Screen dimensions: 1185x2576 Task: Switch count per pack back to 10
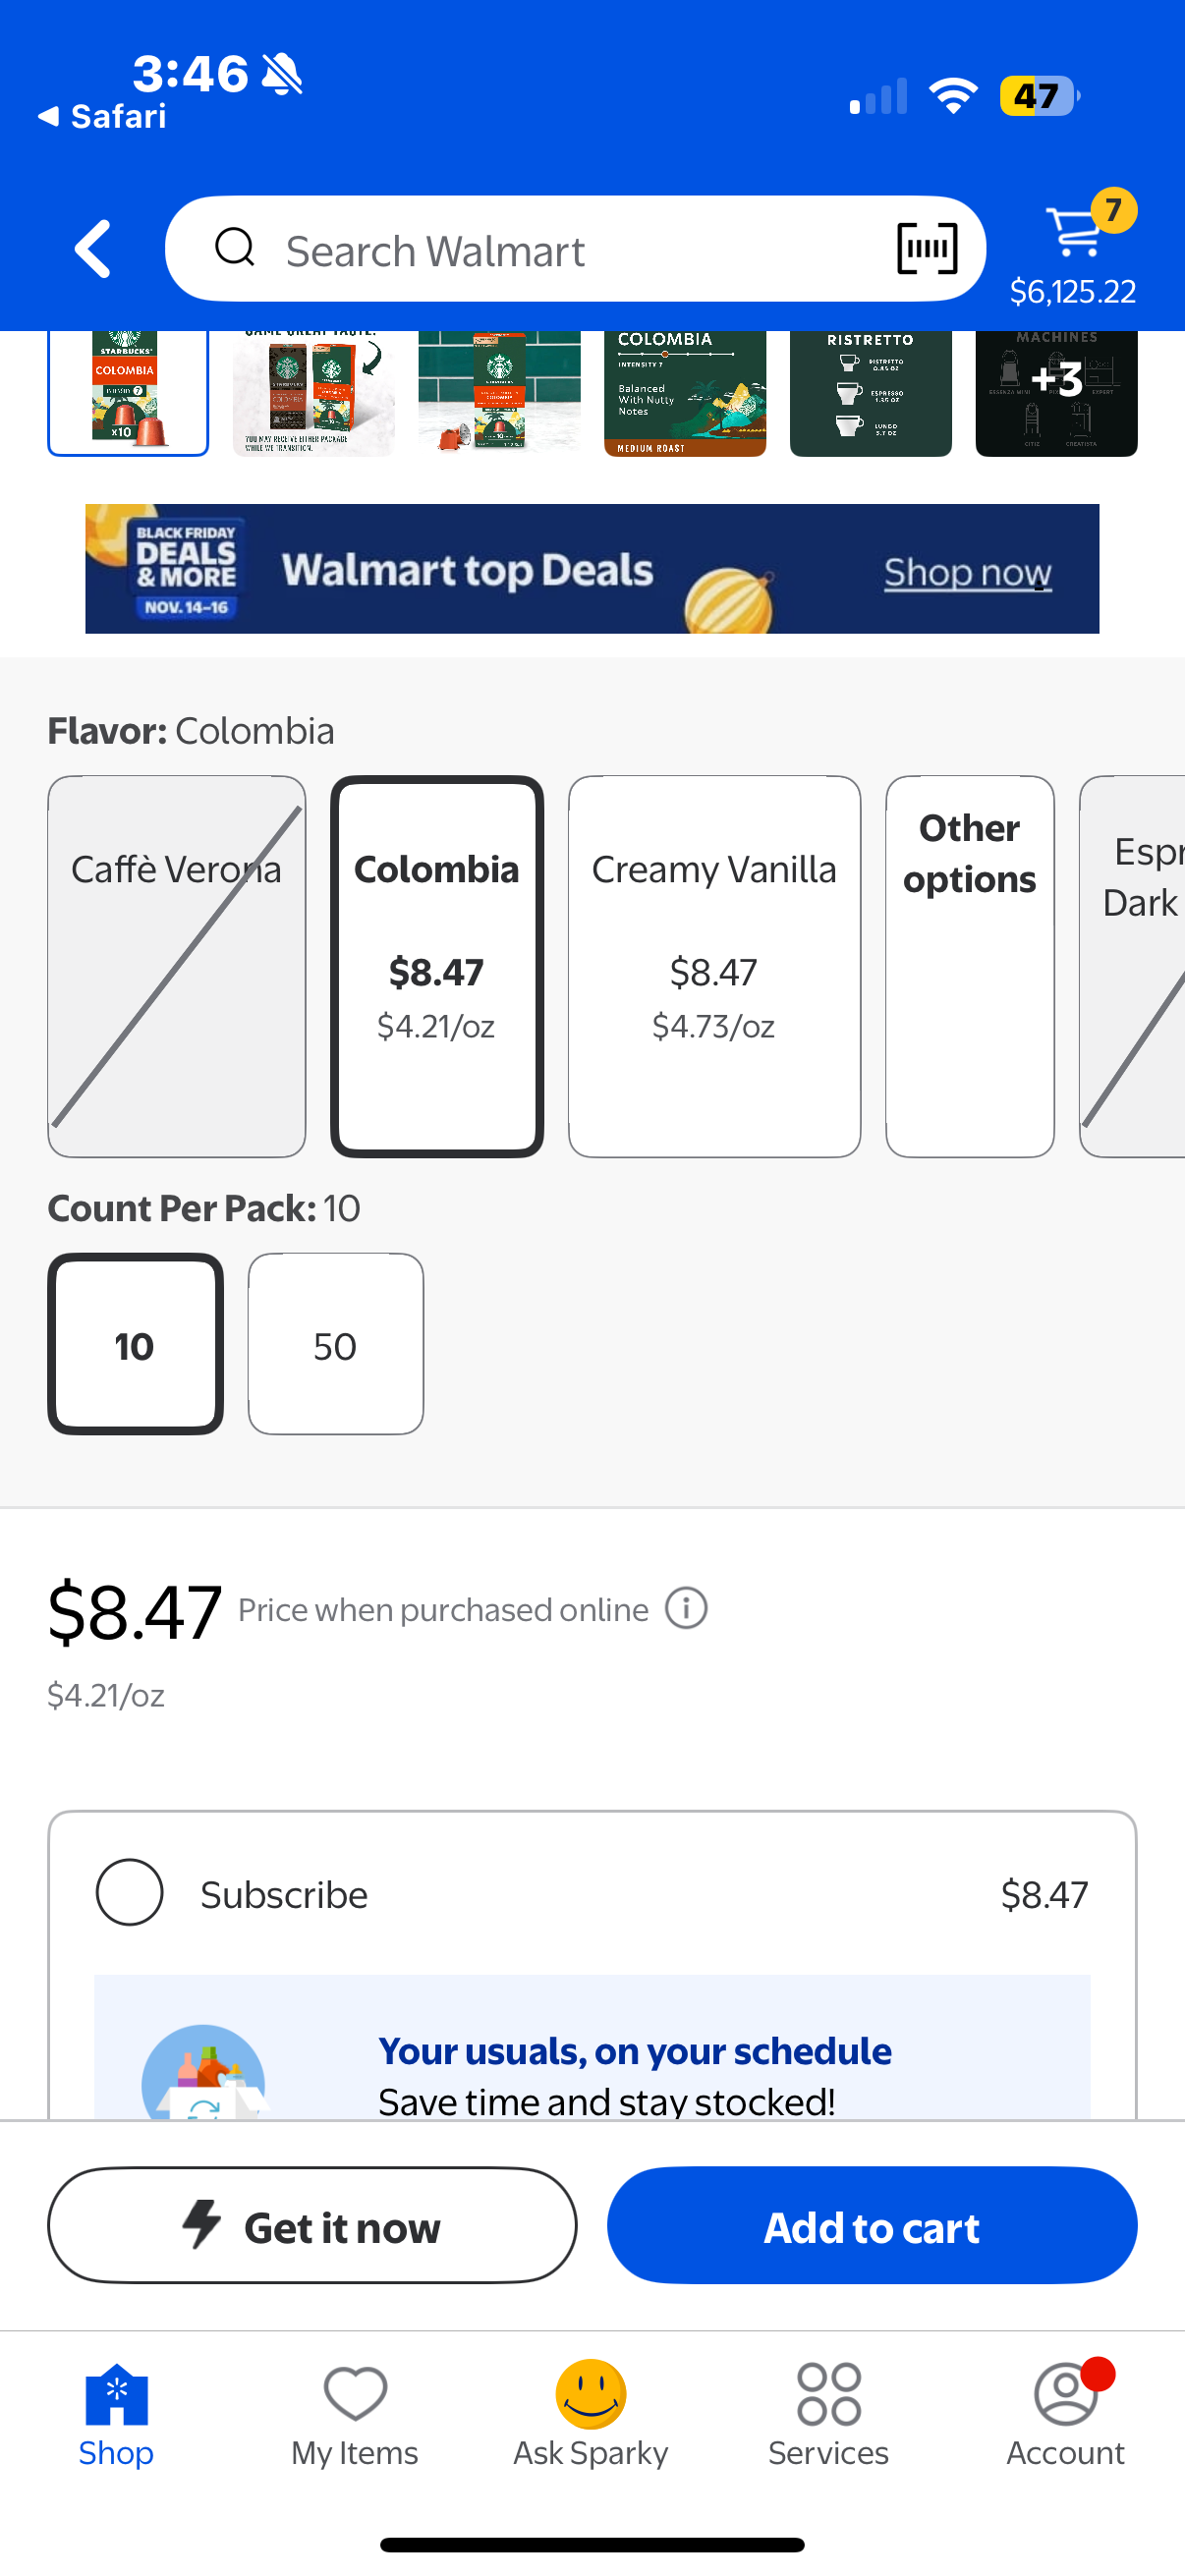tap(134, 1345)
